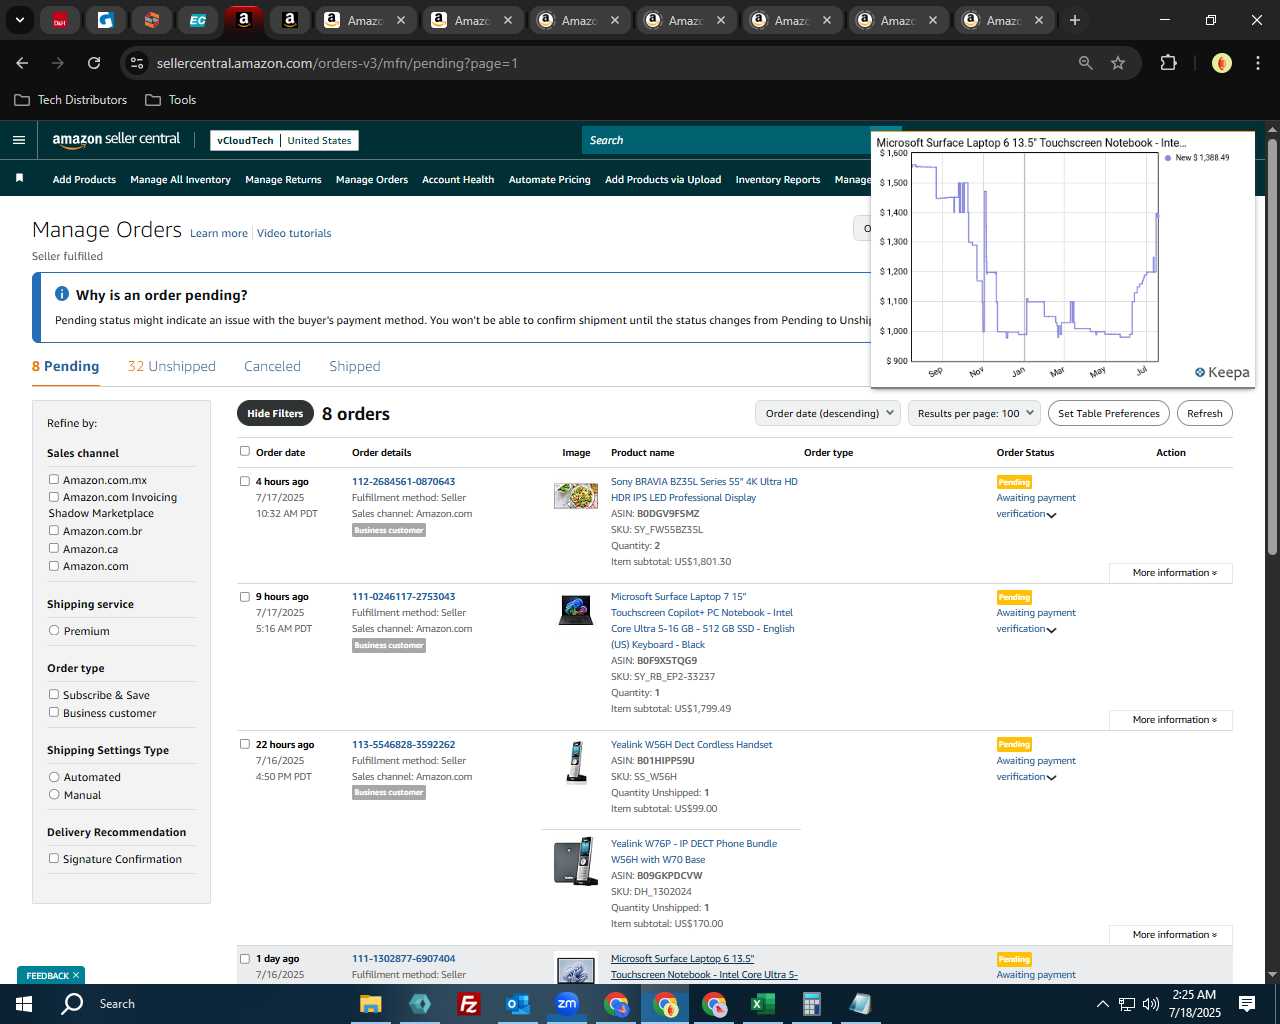Image resolution: width=1280 pixels, height=1024 pixels.
Task: Expand awaiting payment verification chevron for Sony order
Action: click(x=1051, y=515)
